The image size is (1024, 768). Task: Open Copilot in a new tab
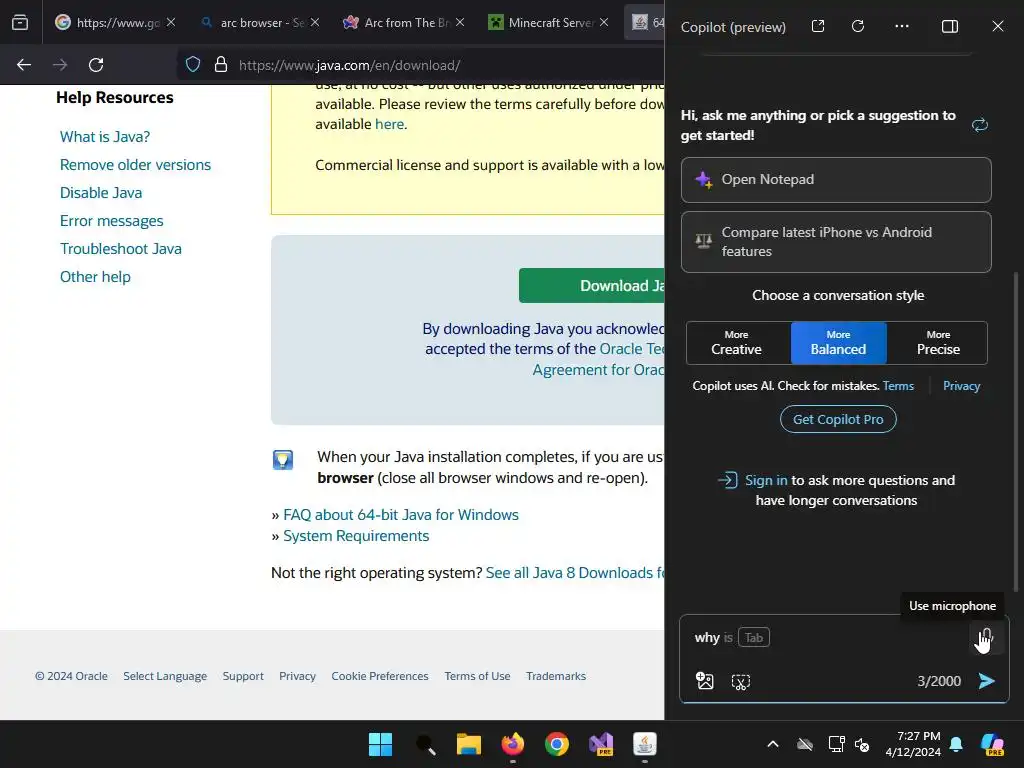tap(818, 26)
